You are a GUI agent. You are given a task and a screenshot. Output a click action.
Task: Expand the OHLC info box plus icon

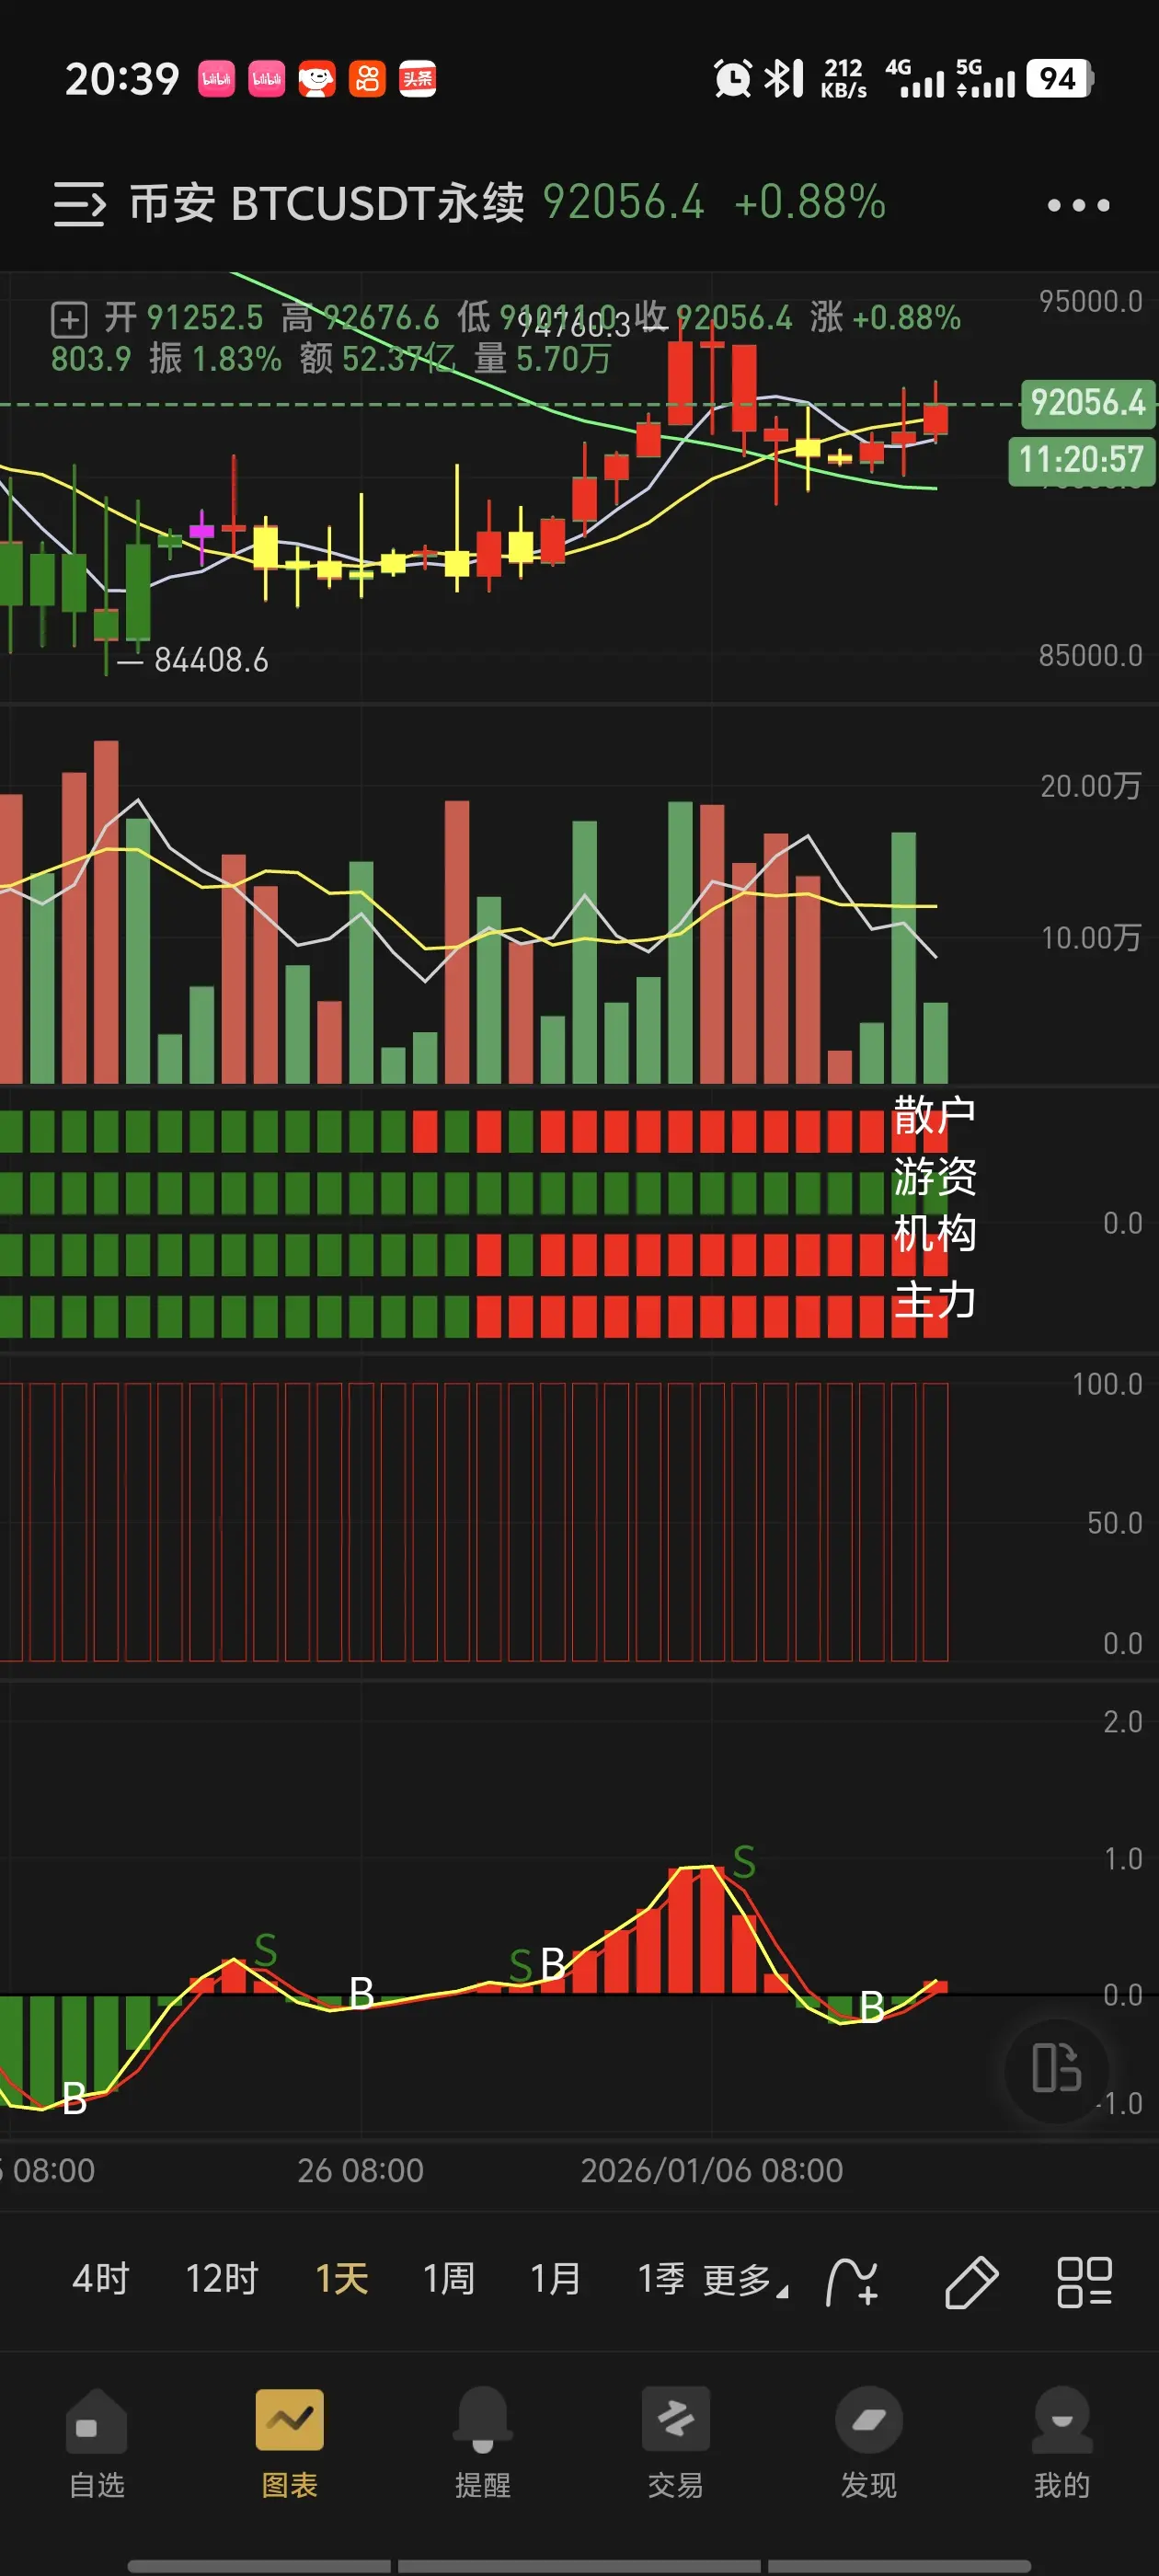pyautogui.click(x=69, y=320)
